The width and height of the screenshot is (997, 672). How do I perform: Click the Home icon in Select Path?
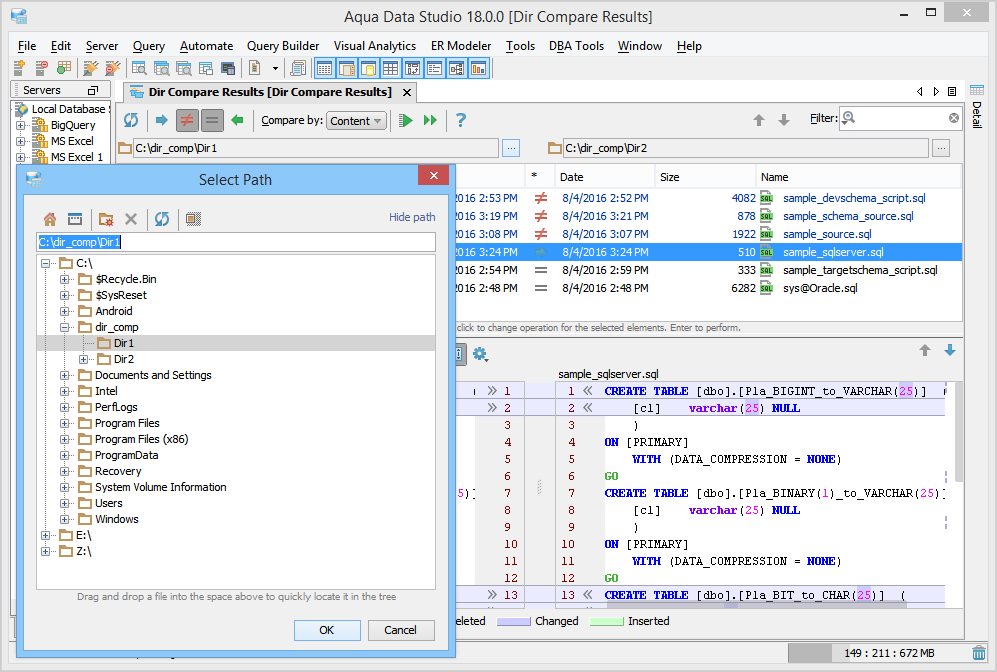pos(49,219)
